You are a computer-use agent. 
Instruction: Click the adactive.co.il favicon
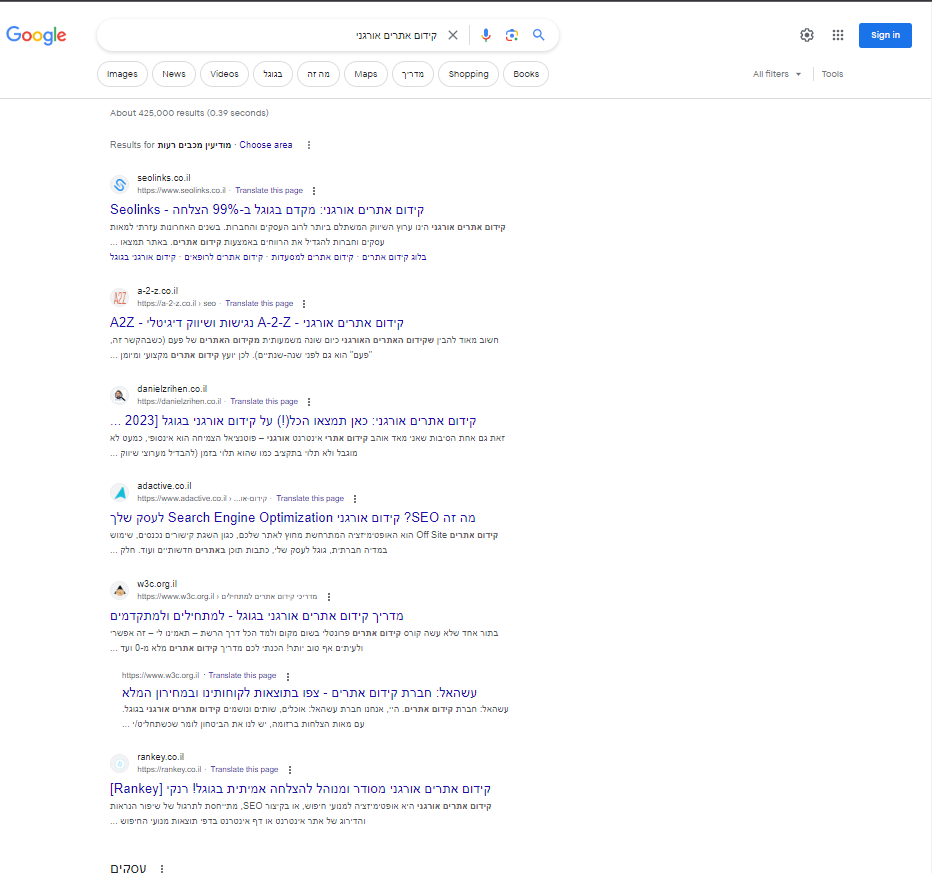[119, 493]
